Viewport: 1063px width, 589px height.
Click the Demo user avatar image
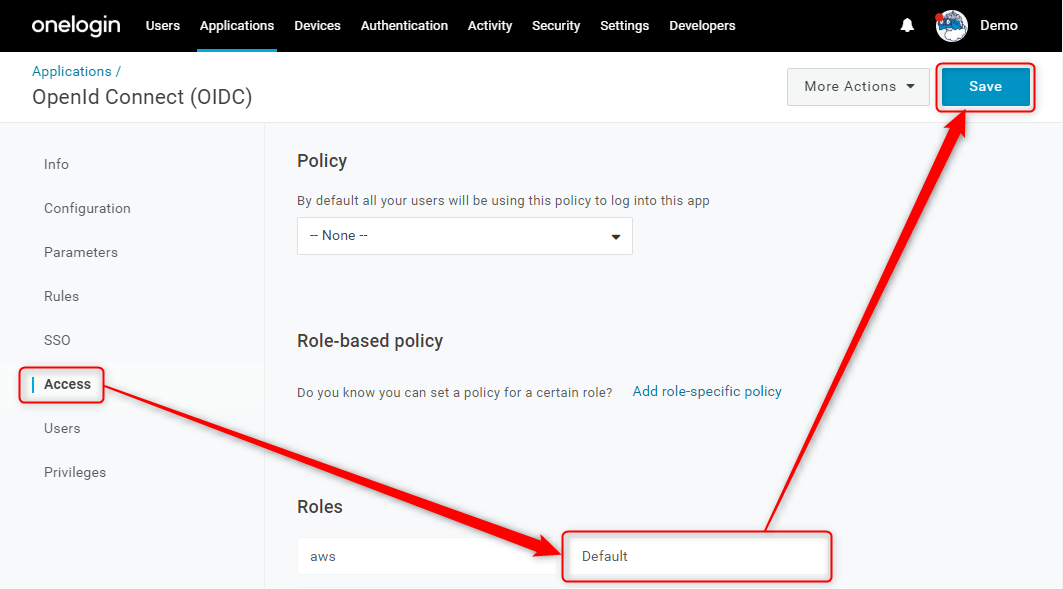pos(952,26)
